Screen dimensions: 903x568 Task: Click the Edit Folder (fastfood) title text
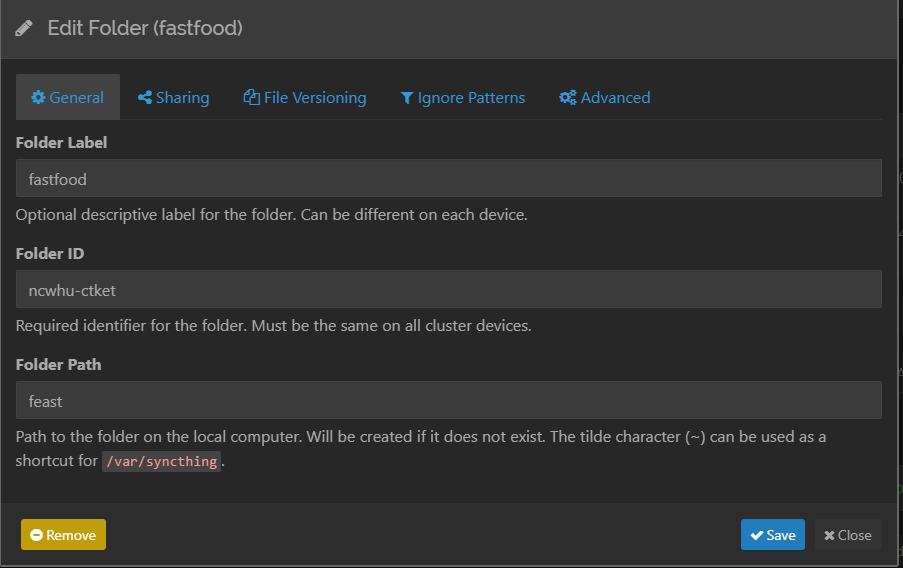145,28
